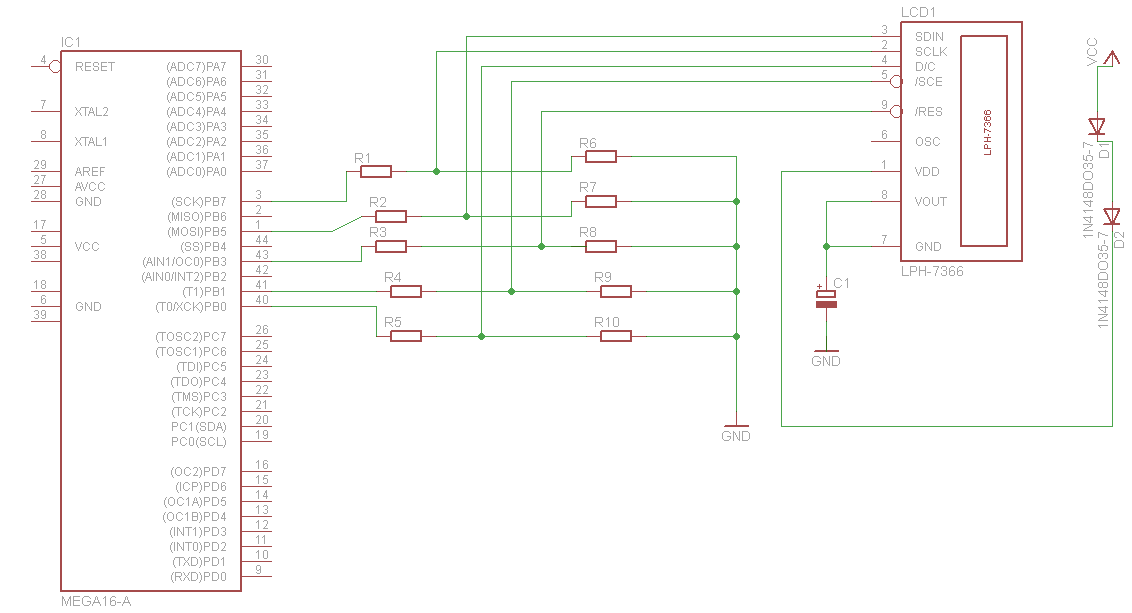Click the inversion circle on the RESET pin
The width and height of the screenshot is (1132, 613).
(55, 66)
